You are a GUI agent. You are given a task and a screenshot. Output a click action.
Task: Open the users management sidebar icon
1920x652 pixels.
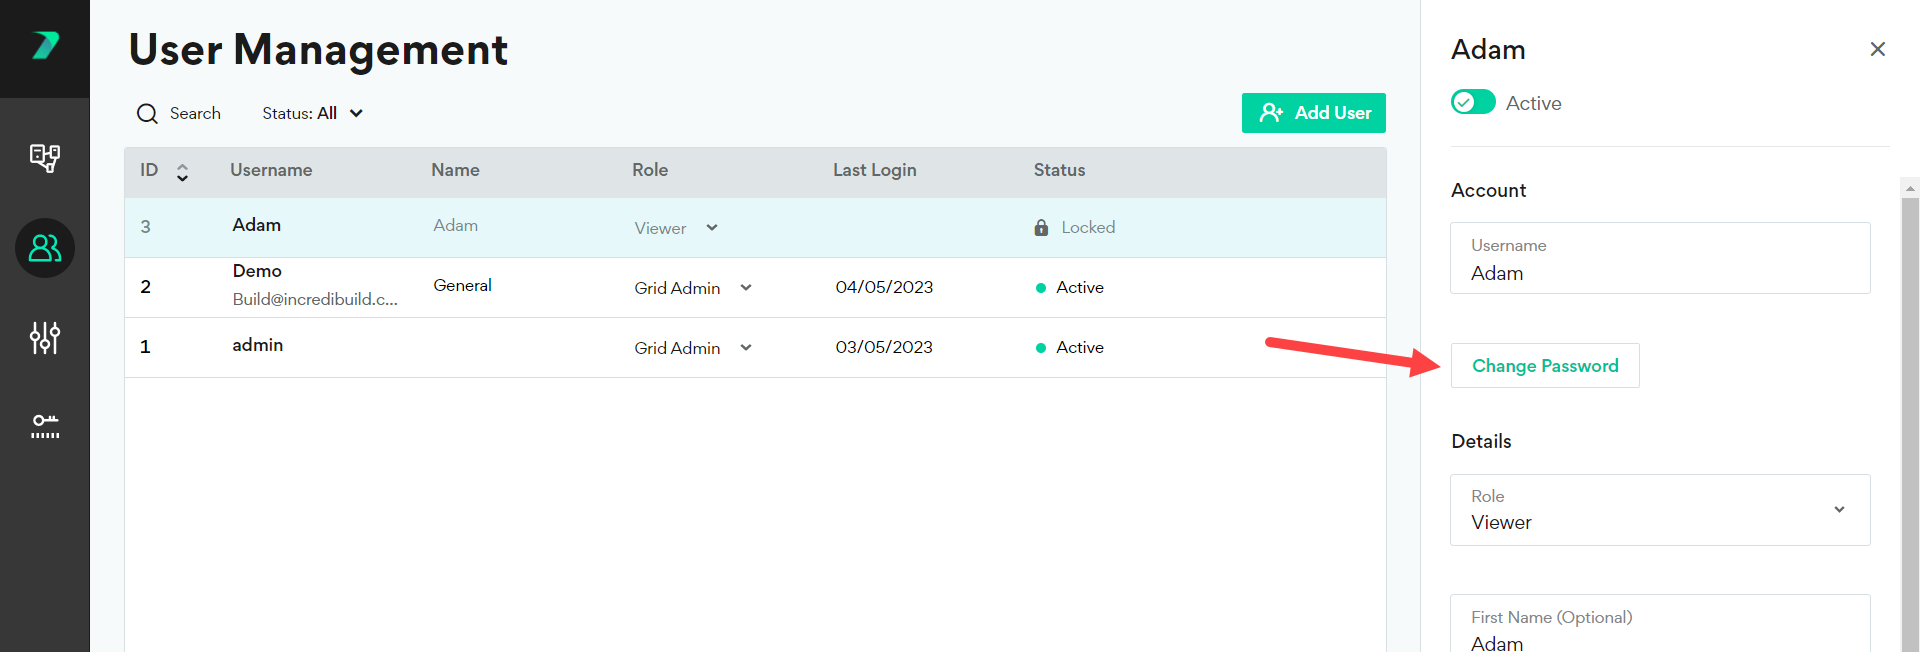pyautogui.click(x=45, y=248)
